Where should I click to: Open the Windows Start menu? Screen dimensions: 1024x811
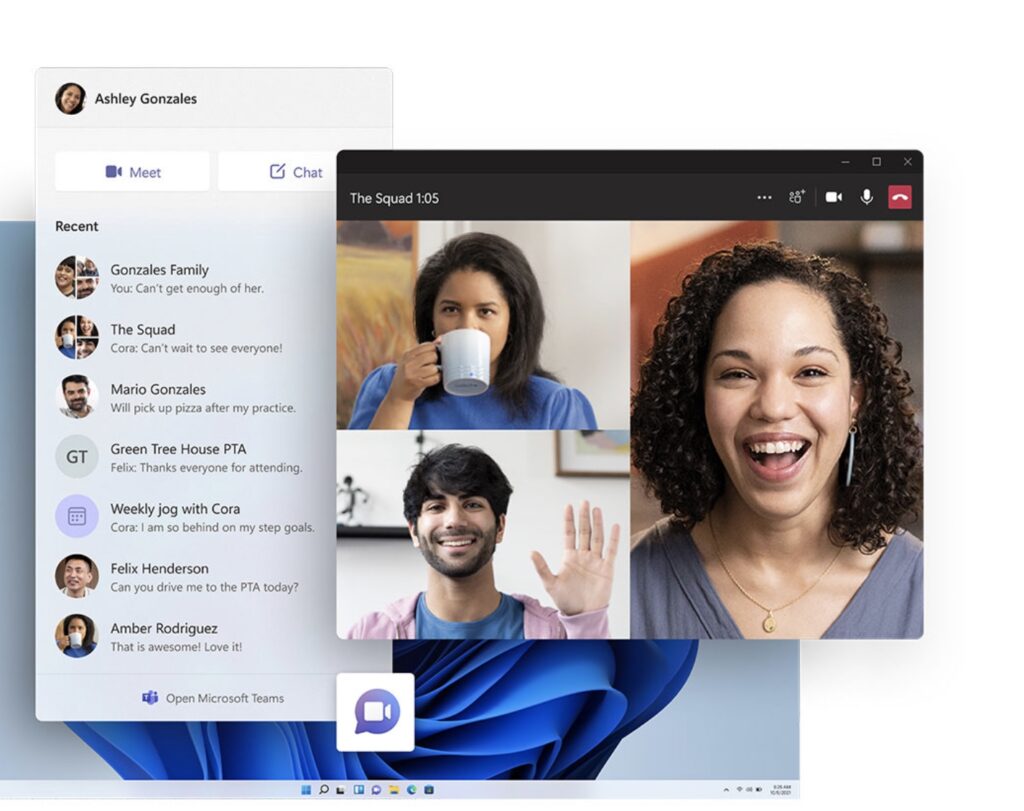pos(306,790)
